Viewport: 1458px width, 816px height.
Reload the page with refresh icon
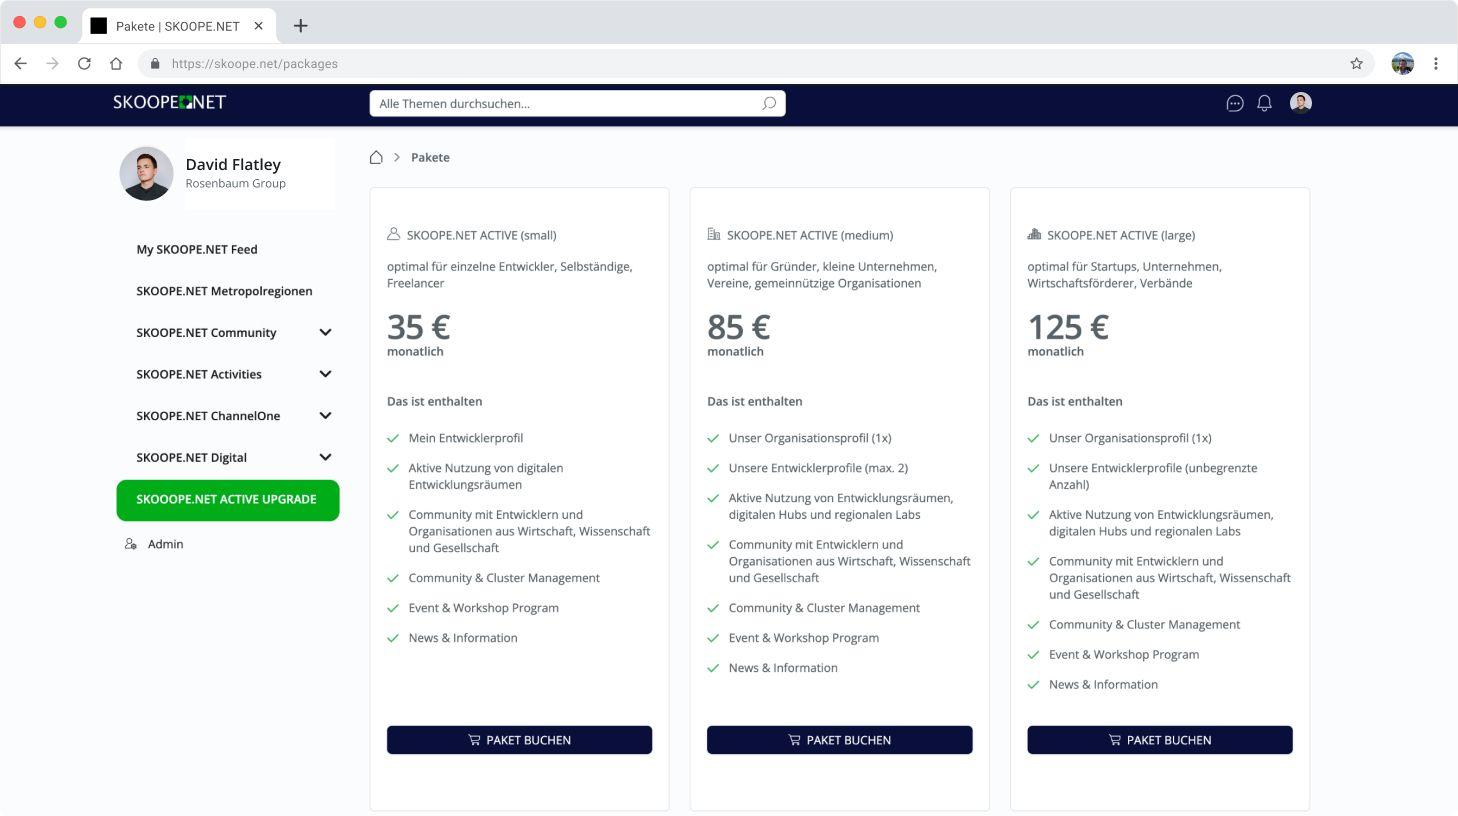click(84, 63)
